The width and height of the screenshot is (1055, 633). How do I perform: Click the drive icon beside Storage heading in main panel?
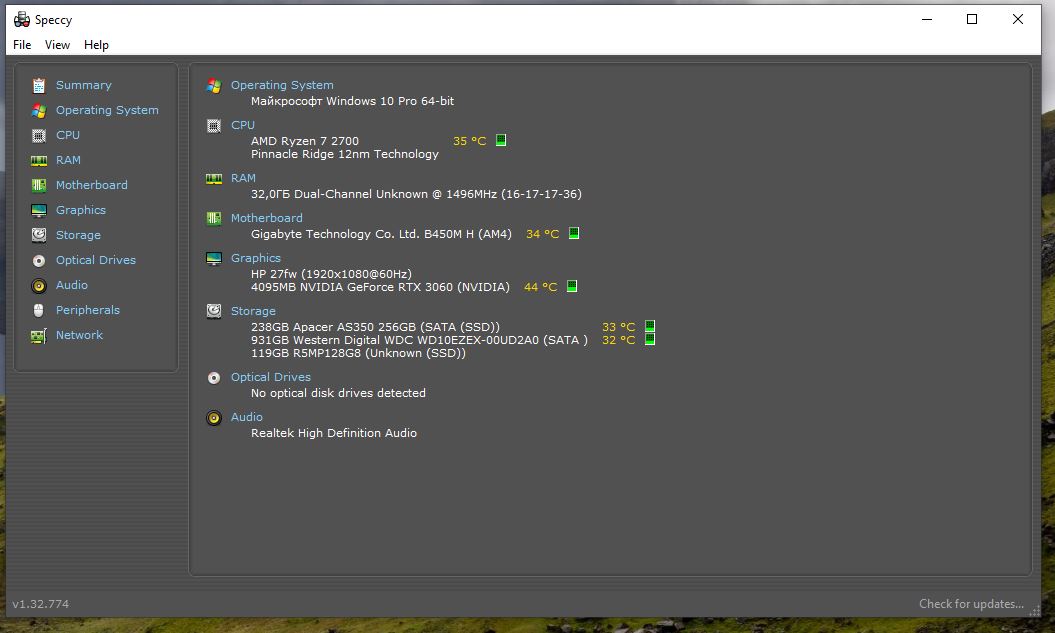214,311
